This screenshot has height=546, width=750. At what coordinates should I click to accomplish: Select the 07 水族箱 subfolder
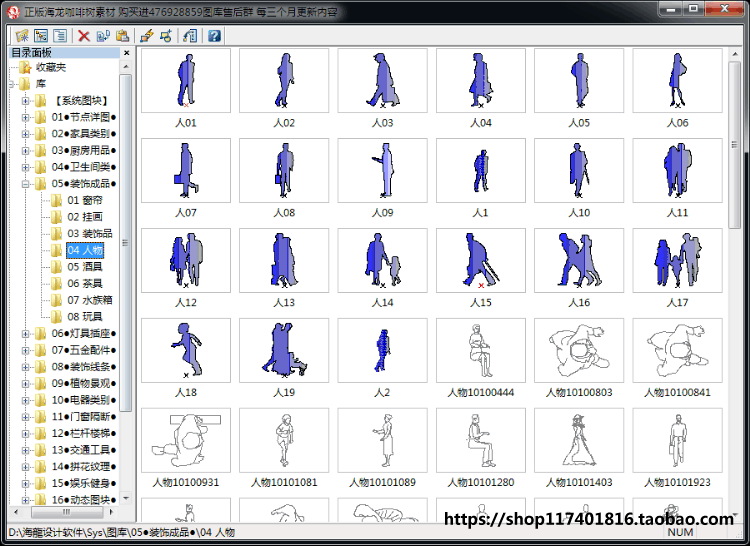point(89,300)
